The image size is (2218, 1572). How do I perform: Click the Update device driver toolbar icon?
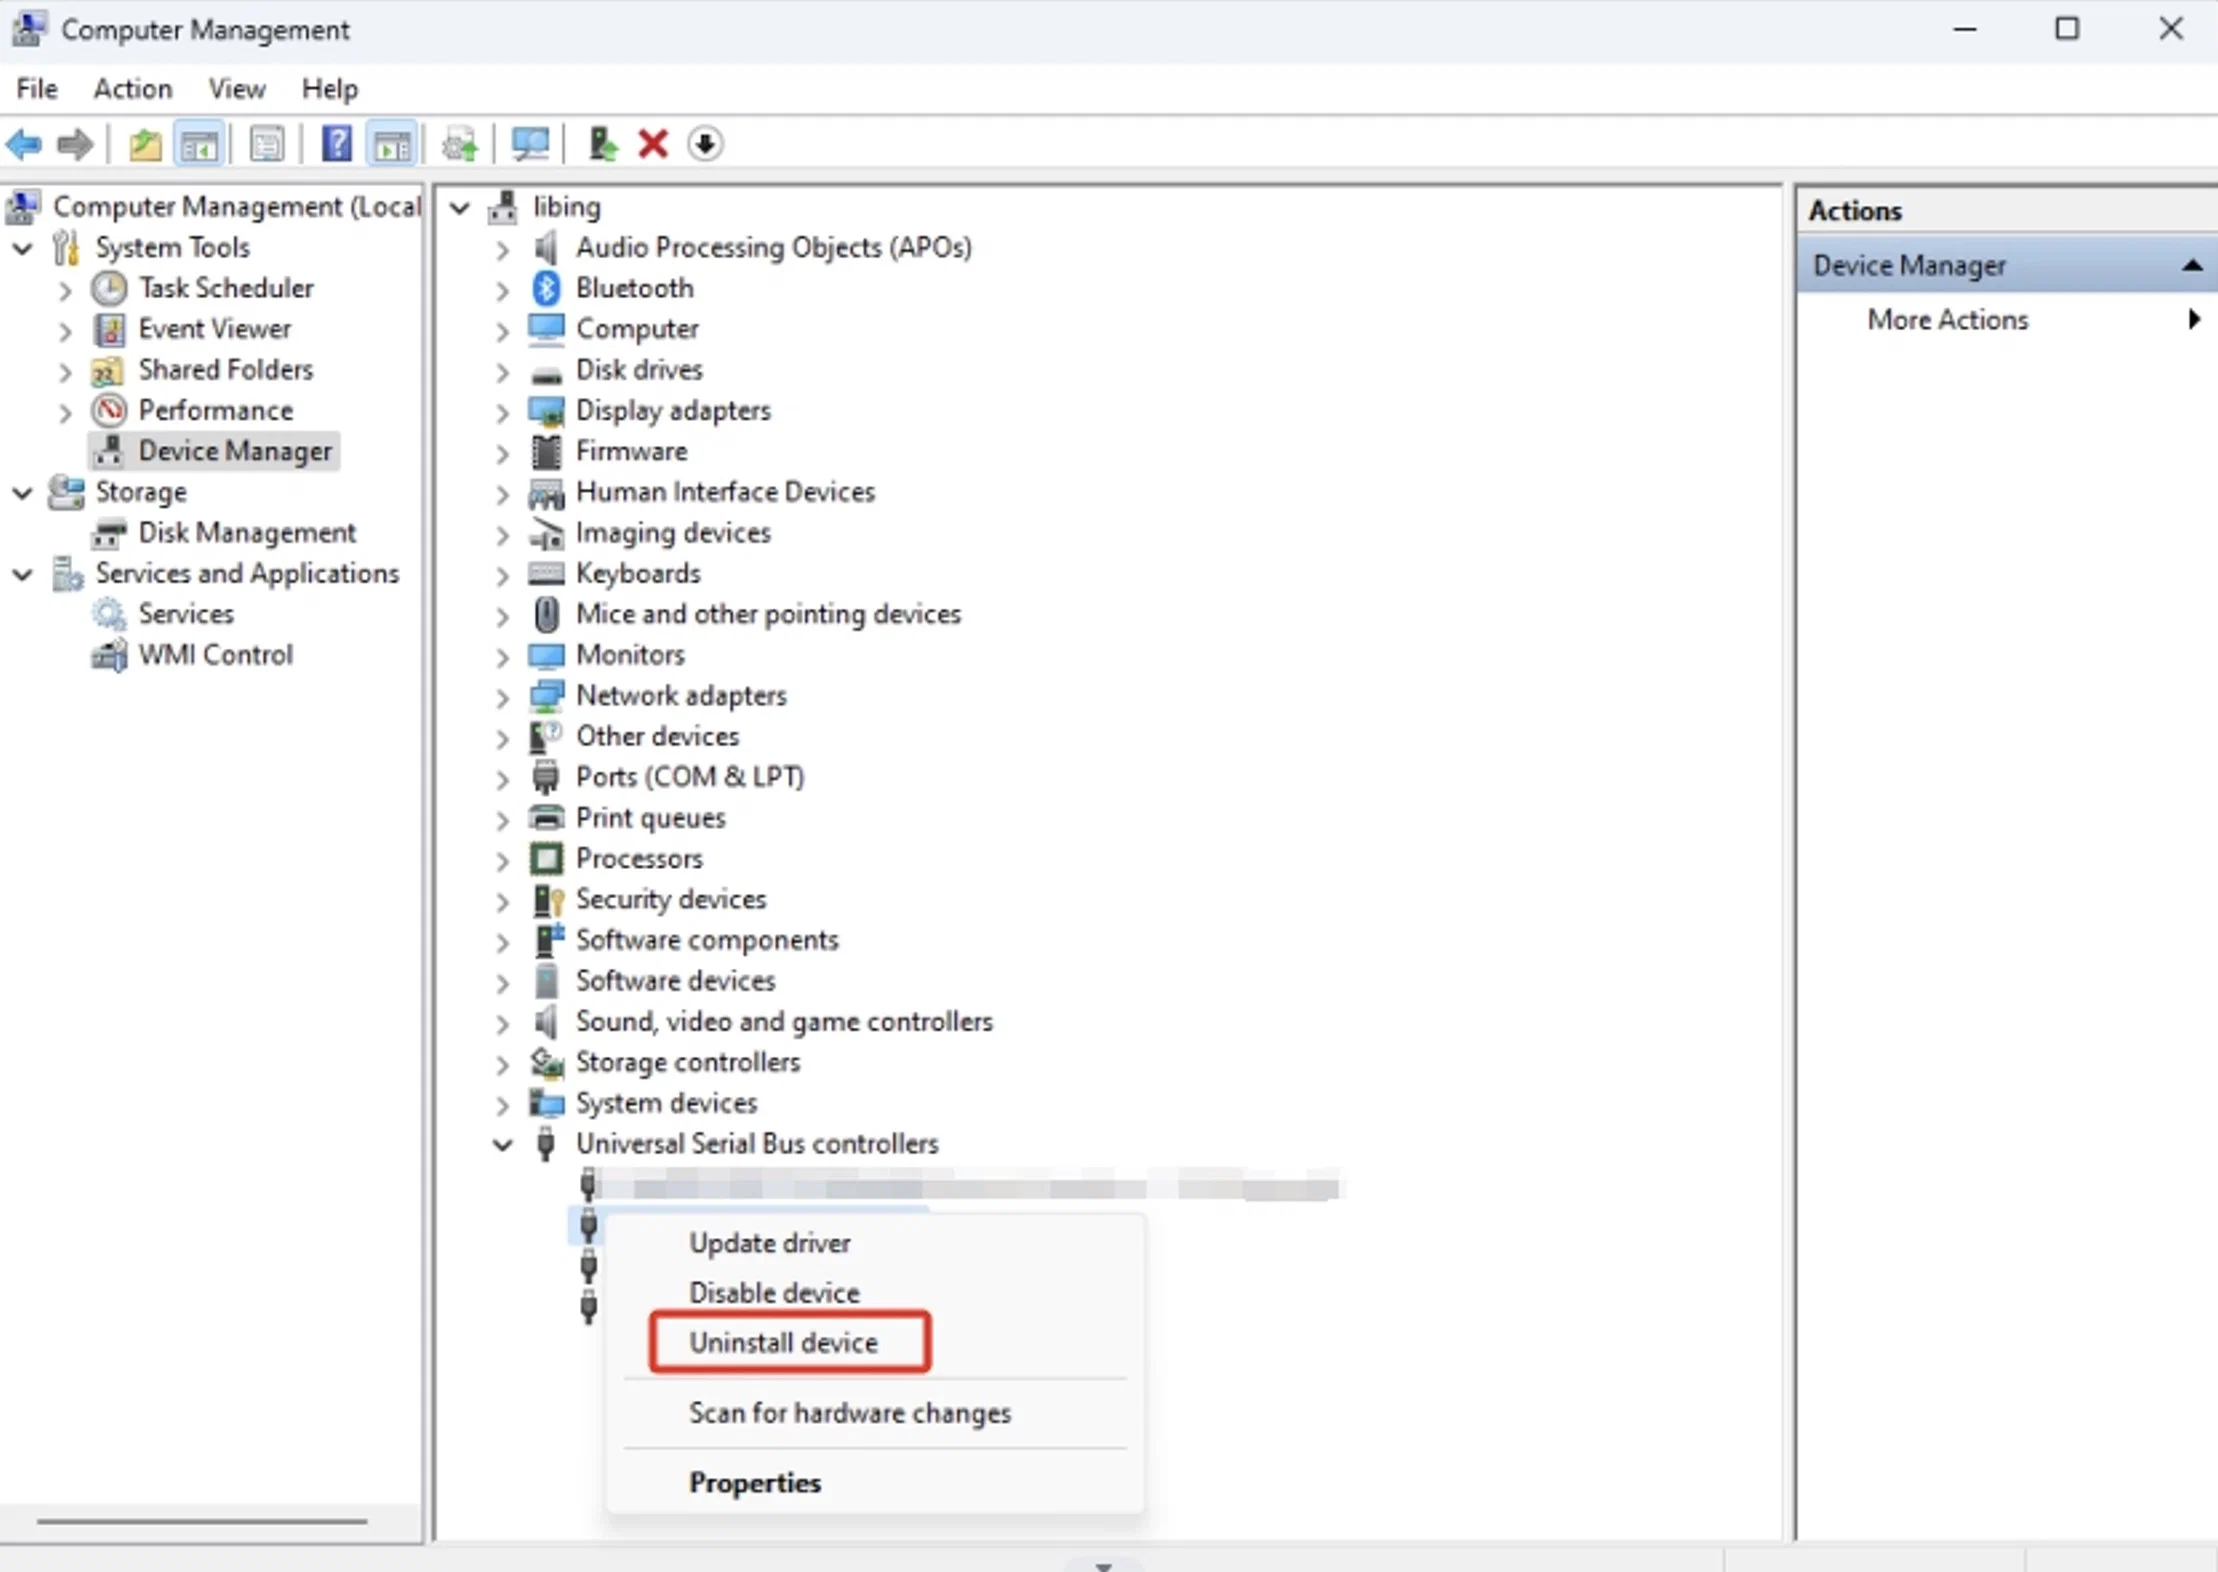pyautogui.click(x=602, y=145)
